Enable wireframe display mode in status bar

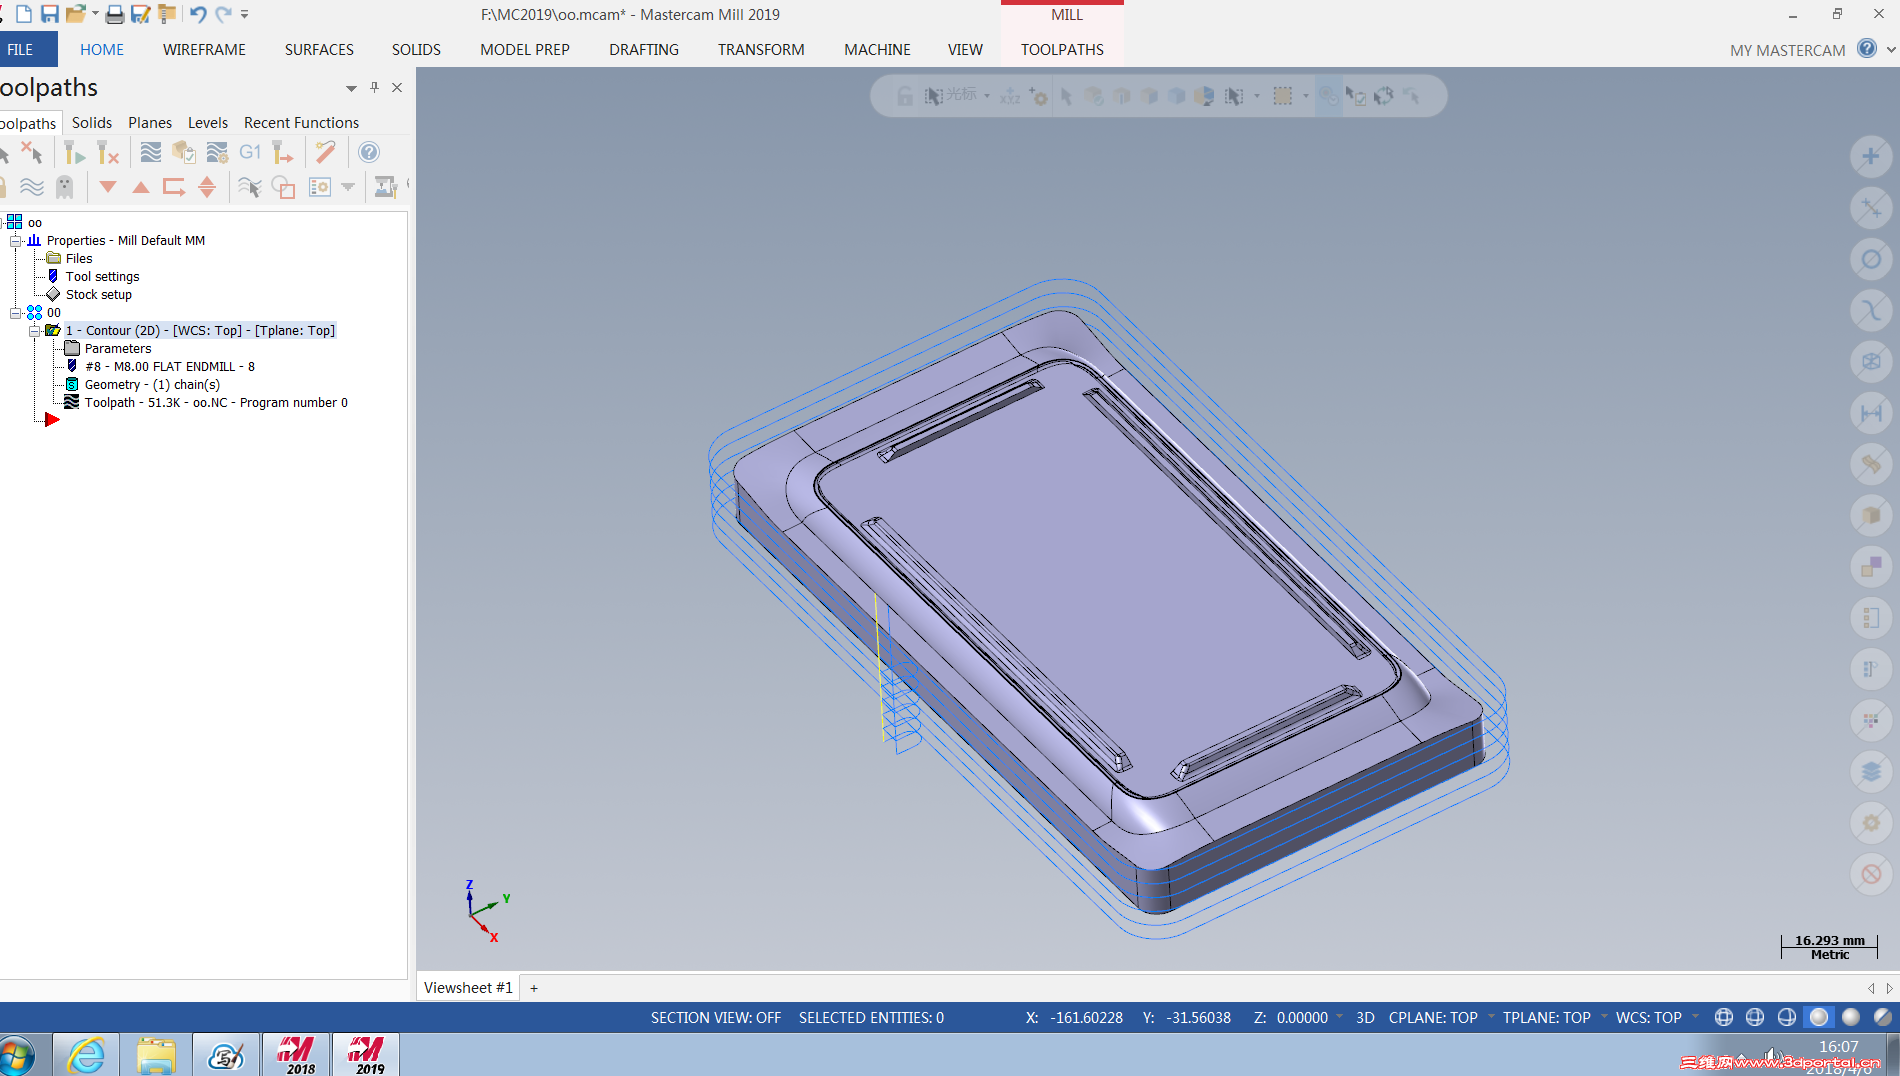point(1723,1017)
